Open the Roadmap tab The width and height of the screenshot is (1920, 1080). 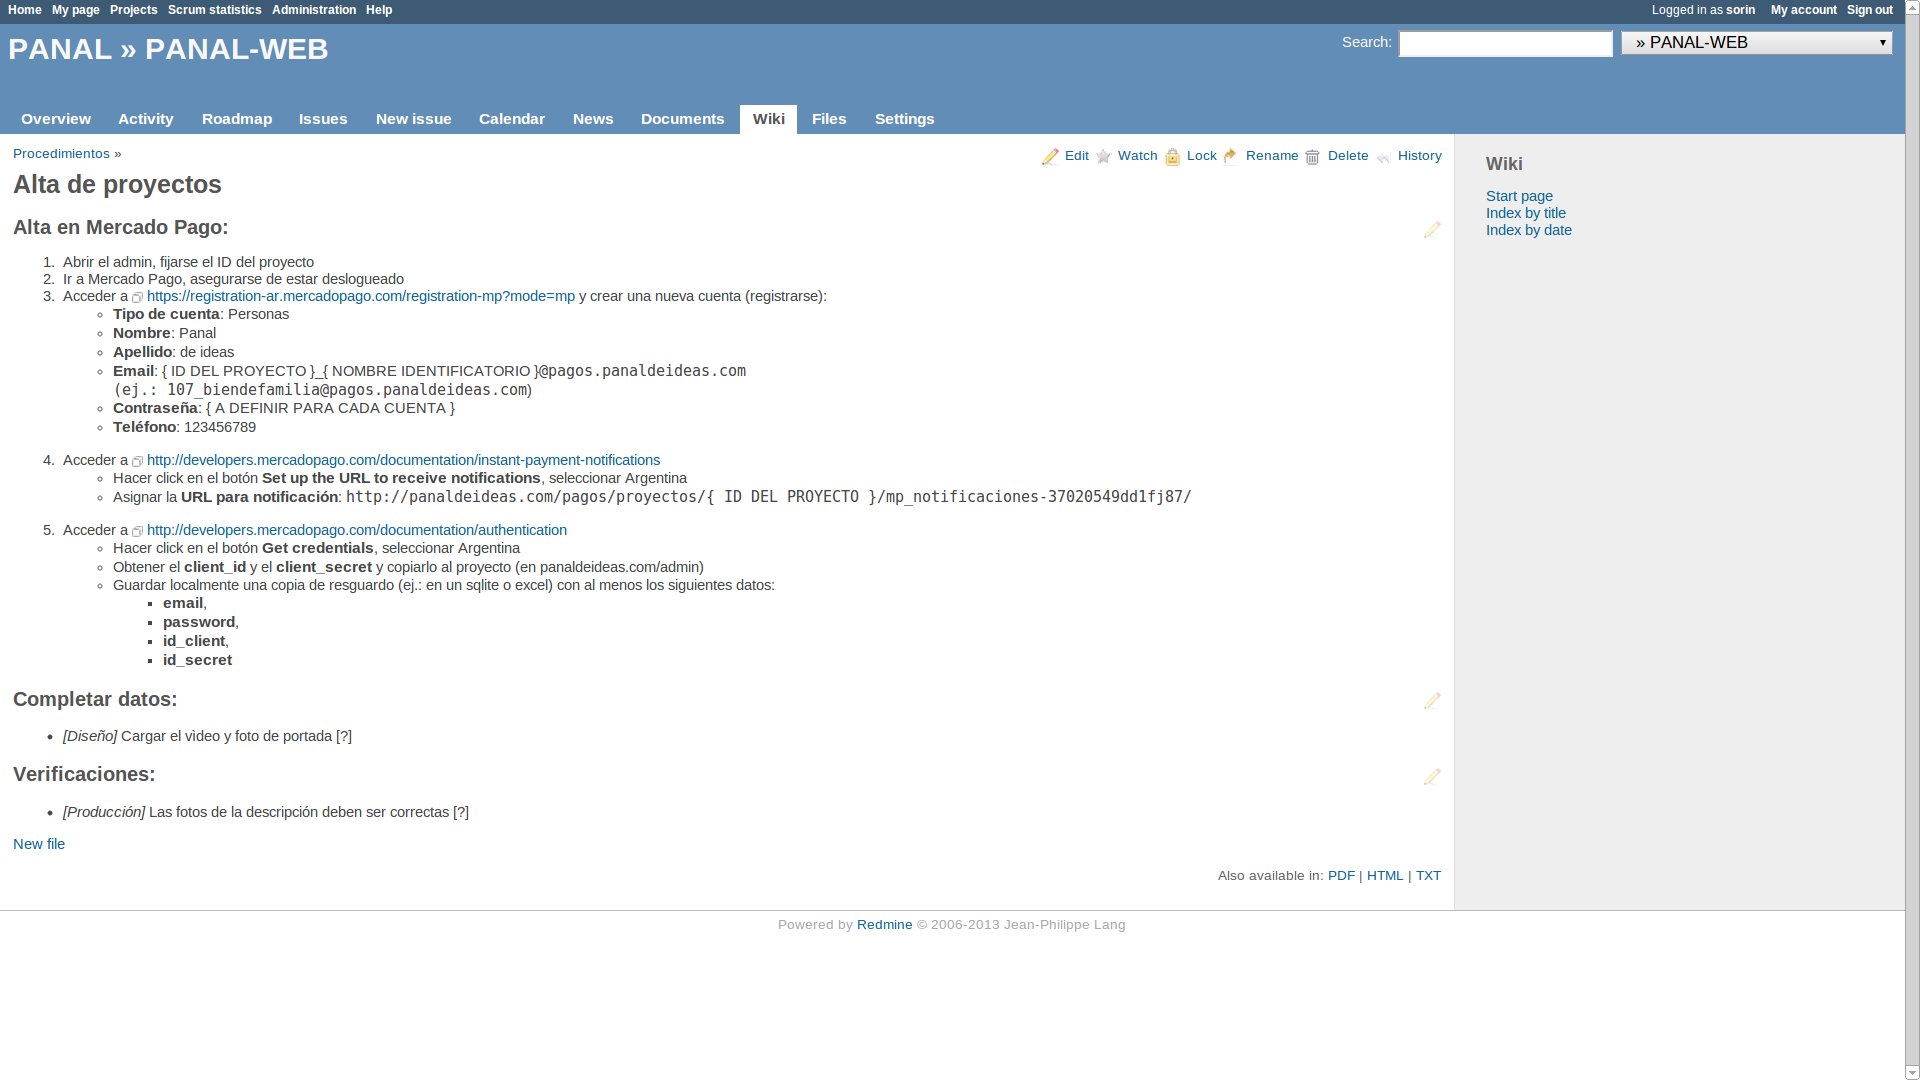[237, 119]
